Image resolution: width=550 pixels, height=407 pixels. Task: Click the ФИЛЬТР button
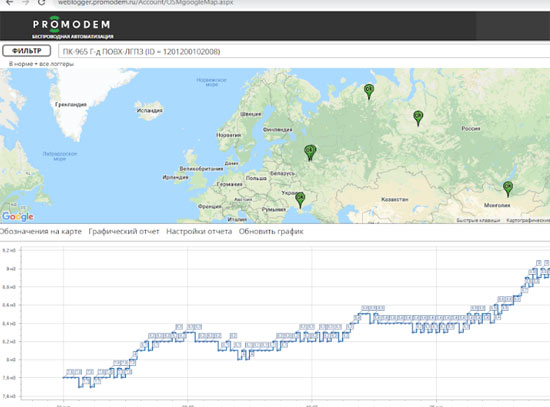(27, 51)
